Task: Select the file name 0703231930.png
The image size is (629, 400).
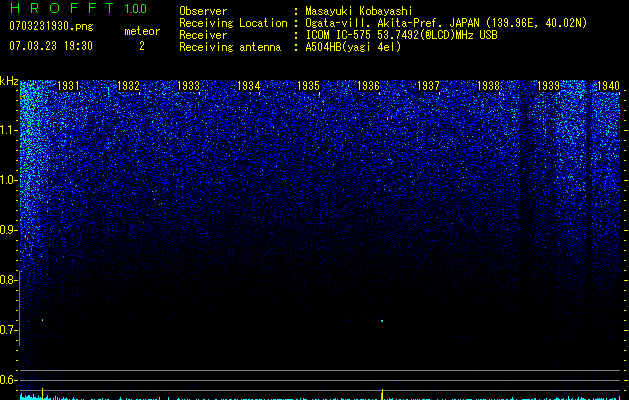Action: click(x=51, y=26)
